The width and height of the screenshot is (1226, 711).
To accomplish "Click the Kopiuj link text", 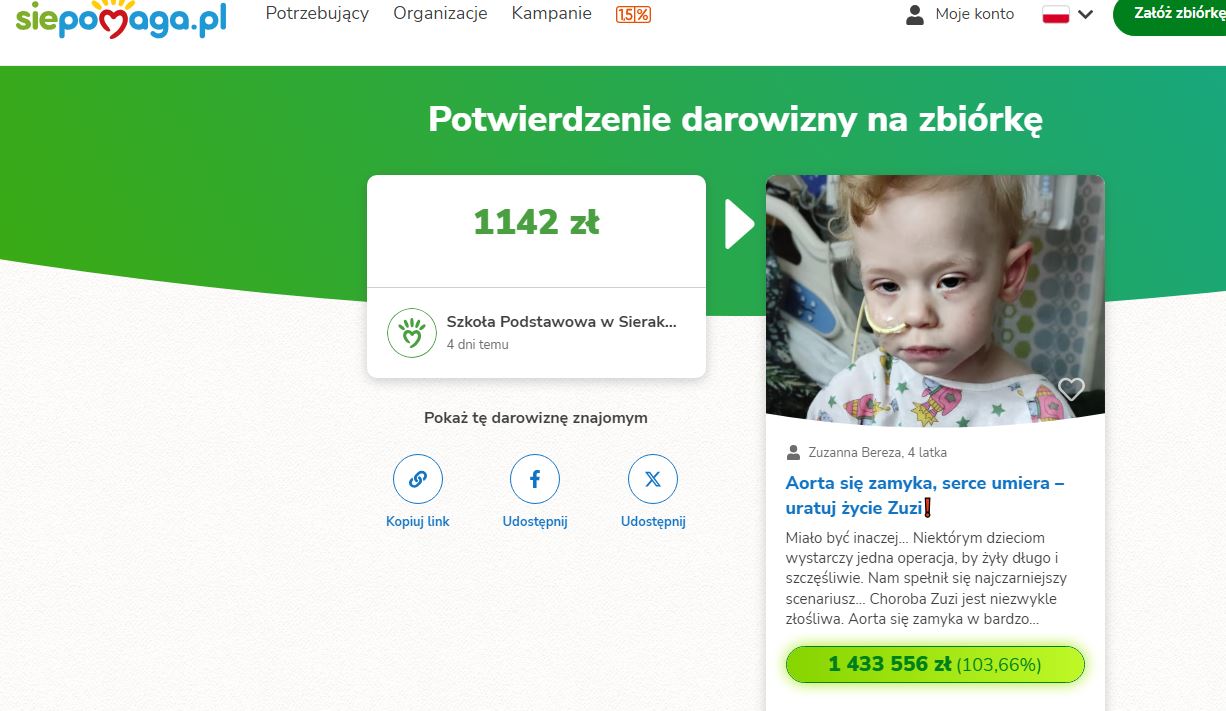I will [x=418, y=521].
